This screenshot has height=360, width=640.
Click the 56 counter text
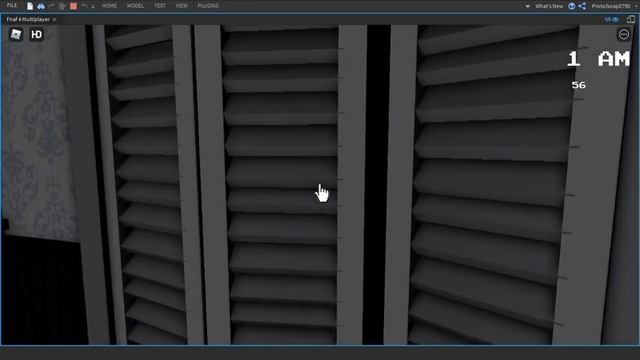pos(578,85)
